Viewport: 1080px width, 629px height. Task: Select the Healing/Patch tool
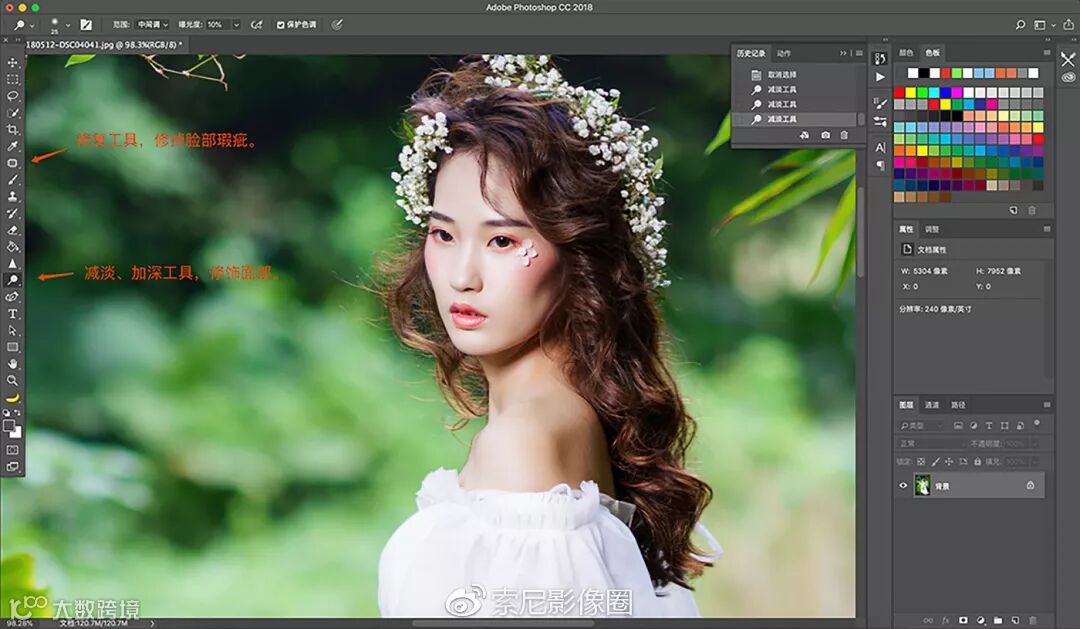click(x=12, y=163)
